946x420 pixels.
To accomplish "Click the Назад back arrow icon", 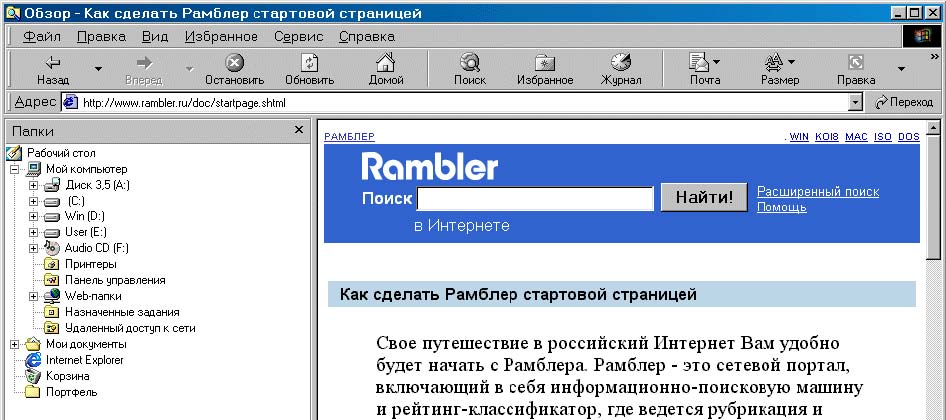I will click(x=53, y=62).
